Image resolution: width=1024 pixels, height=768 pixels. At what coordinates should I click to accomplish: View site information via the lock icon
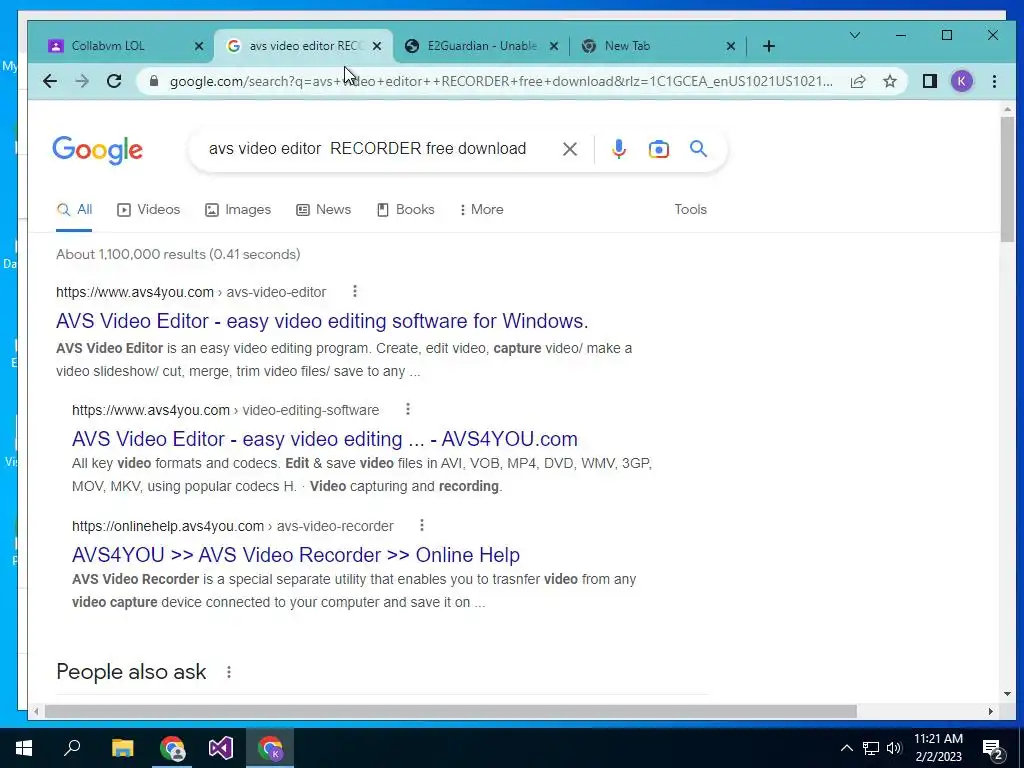click(154, 81)
